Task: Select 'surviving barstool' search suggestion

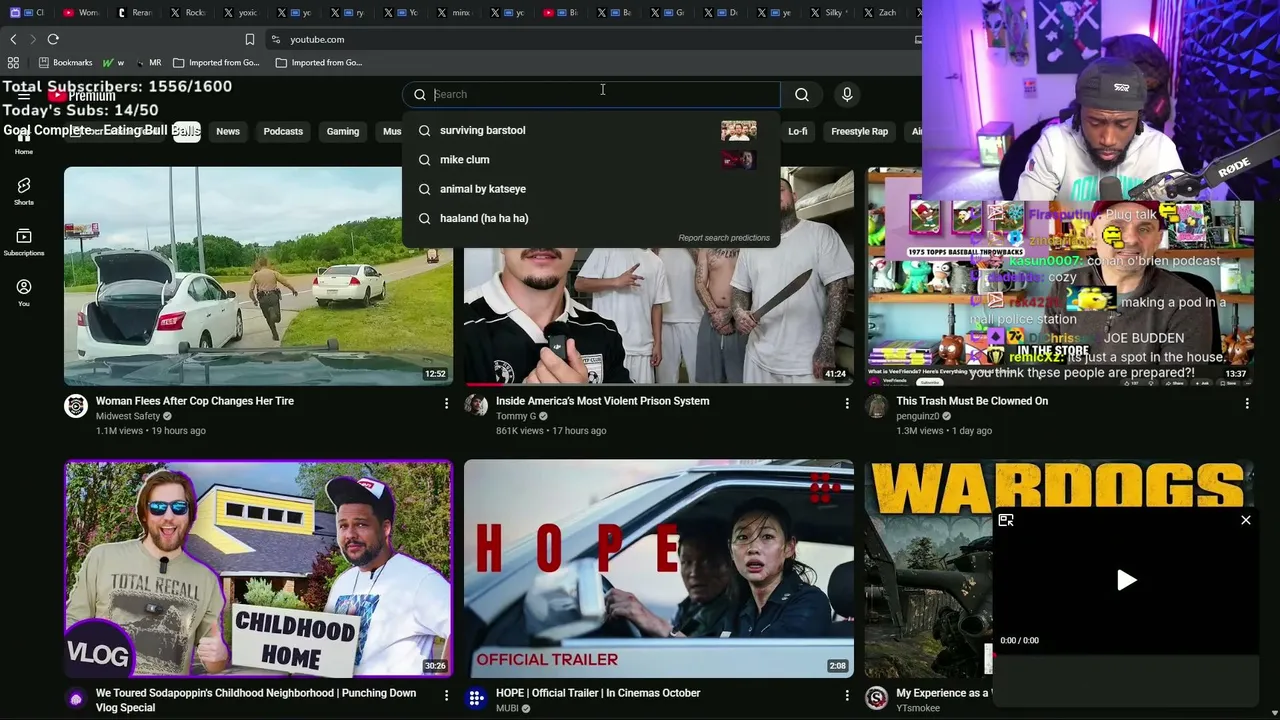Action: (591, 130)
